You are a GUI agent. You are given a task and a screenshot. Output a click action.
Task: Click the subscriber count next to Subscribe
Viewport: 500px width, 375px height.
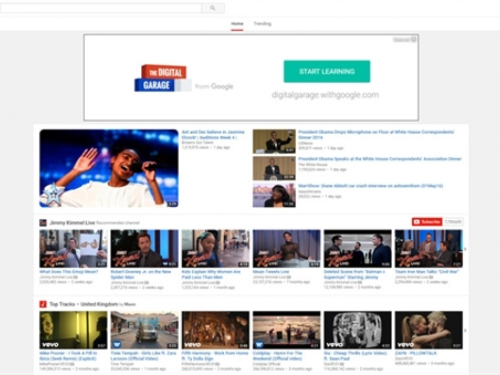point(453,222)
